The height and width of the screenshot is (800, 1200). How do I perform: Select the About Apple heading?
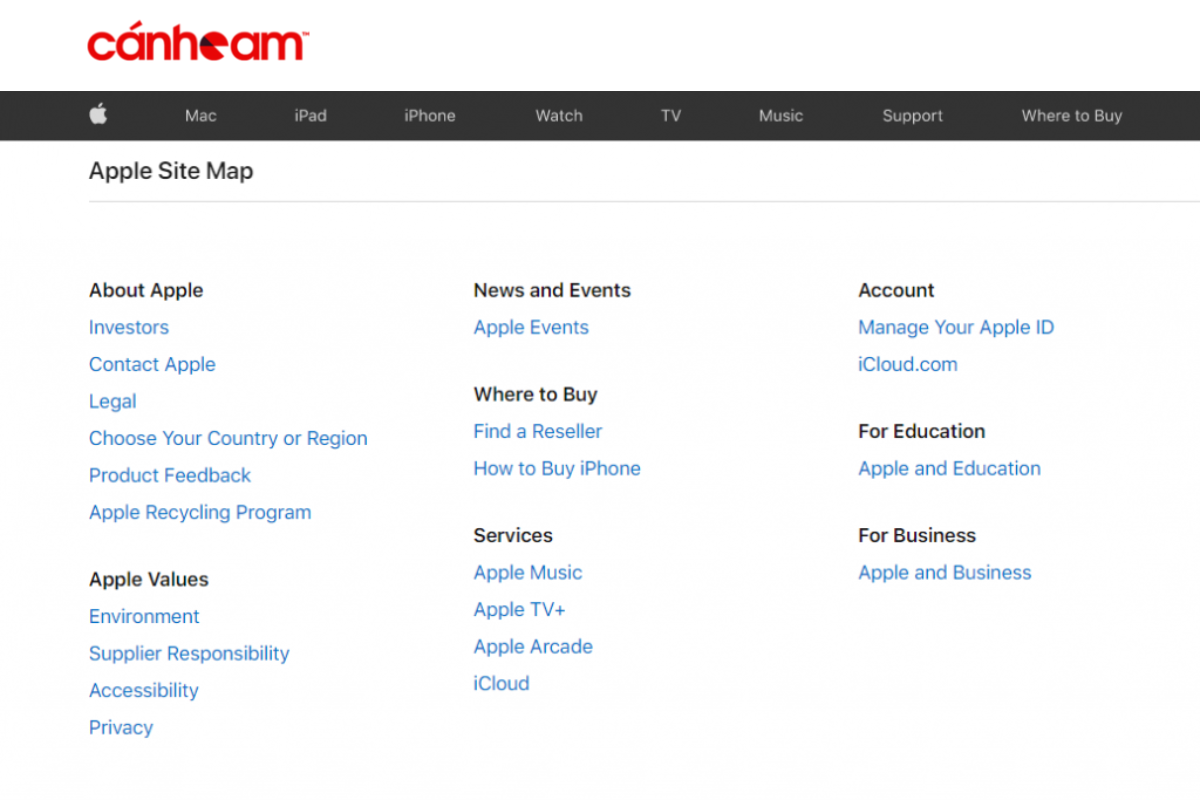coord(146,290)
